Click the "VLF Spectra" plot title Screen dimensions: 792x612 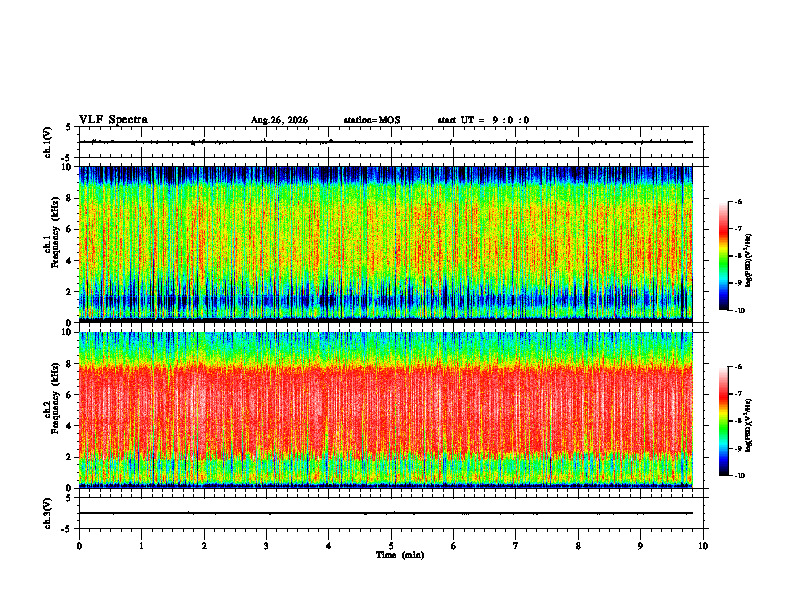(x=113, y=120)
